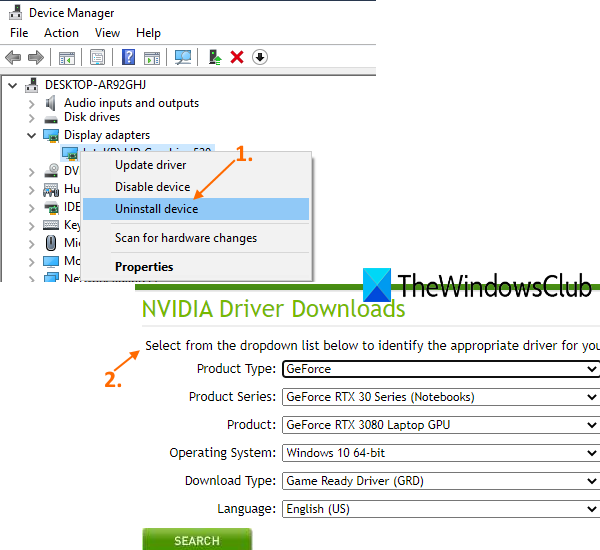Screen dimensions: 600x550
Task: Select the Display adapters label
Action: point(107,135)
